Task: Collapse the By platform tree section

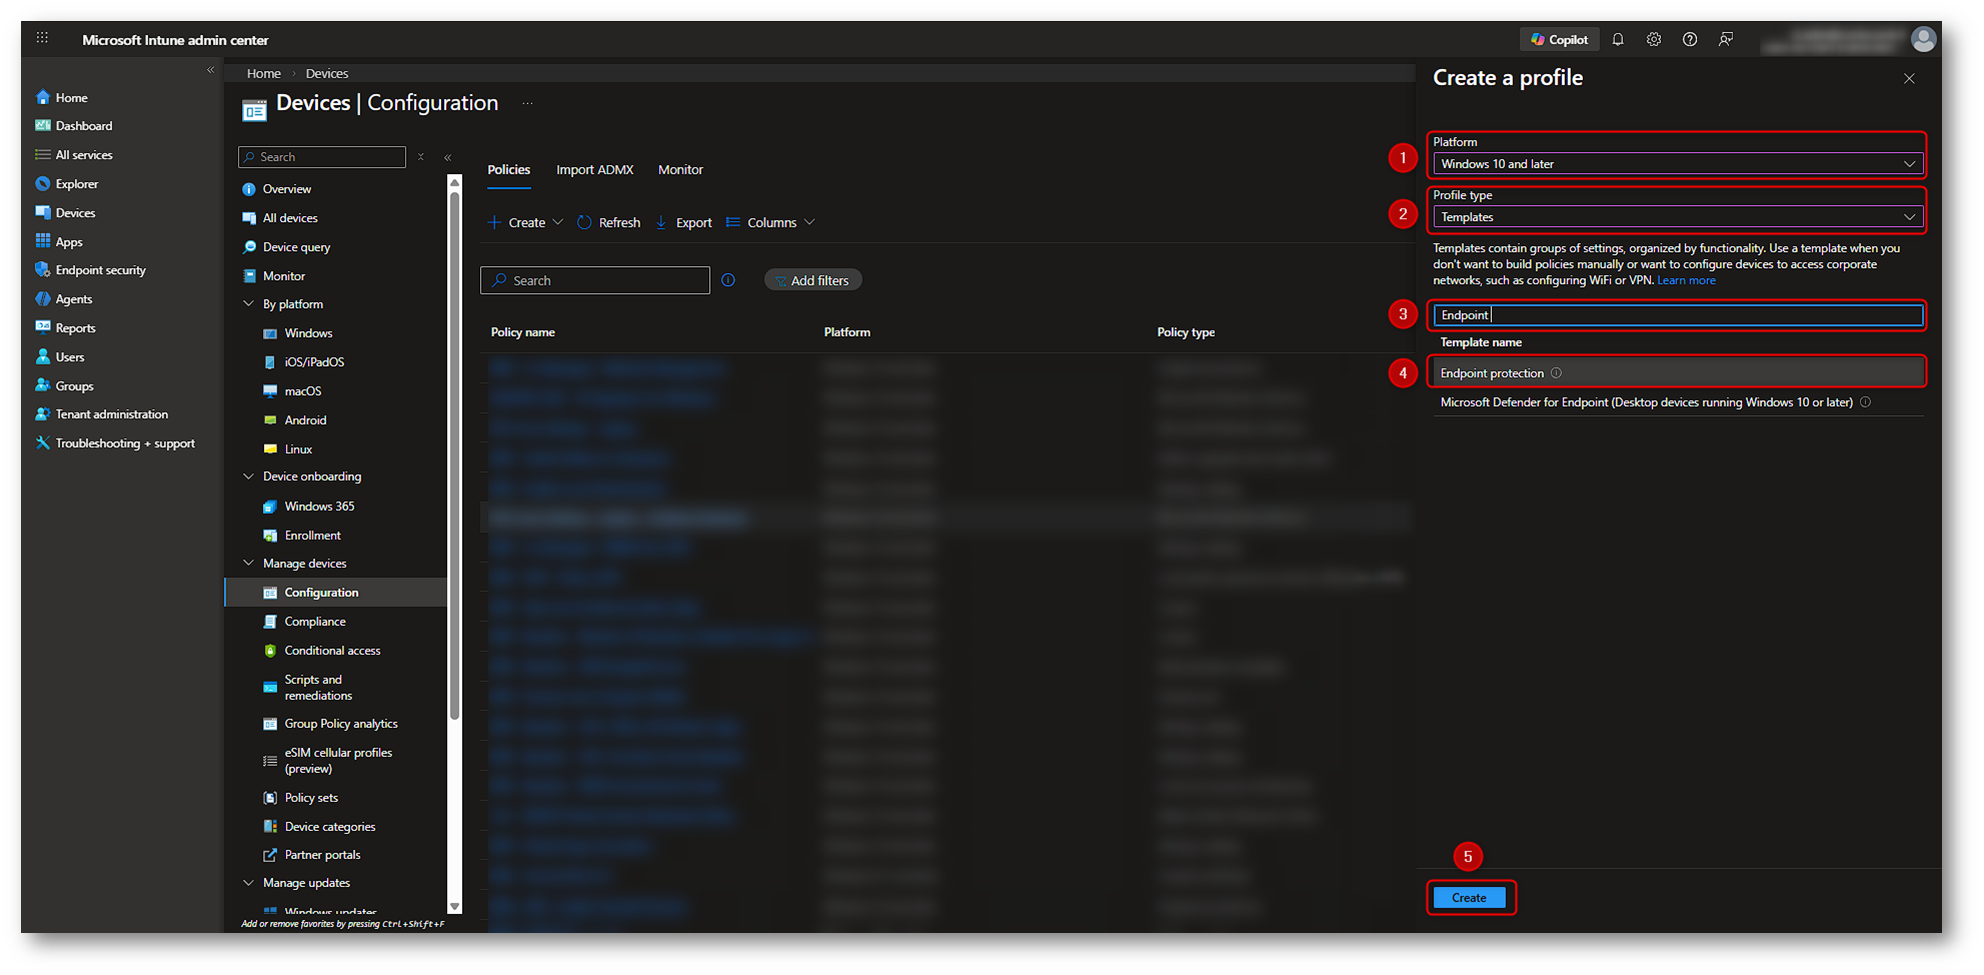Action: coord(249,304)
